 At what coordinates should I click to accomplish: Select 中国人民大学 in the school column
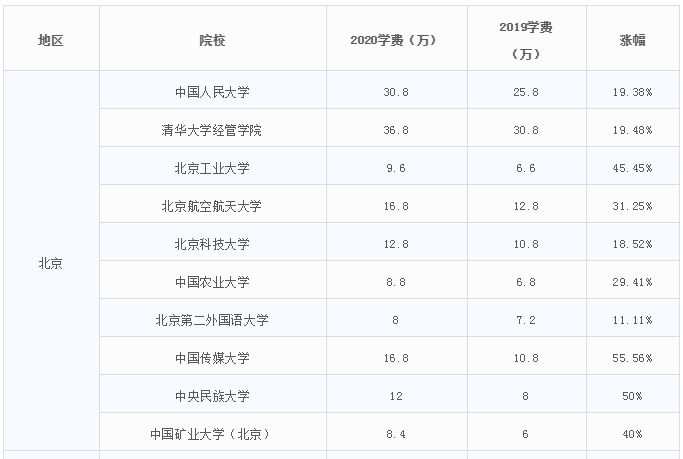coord(212,92)
